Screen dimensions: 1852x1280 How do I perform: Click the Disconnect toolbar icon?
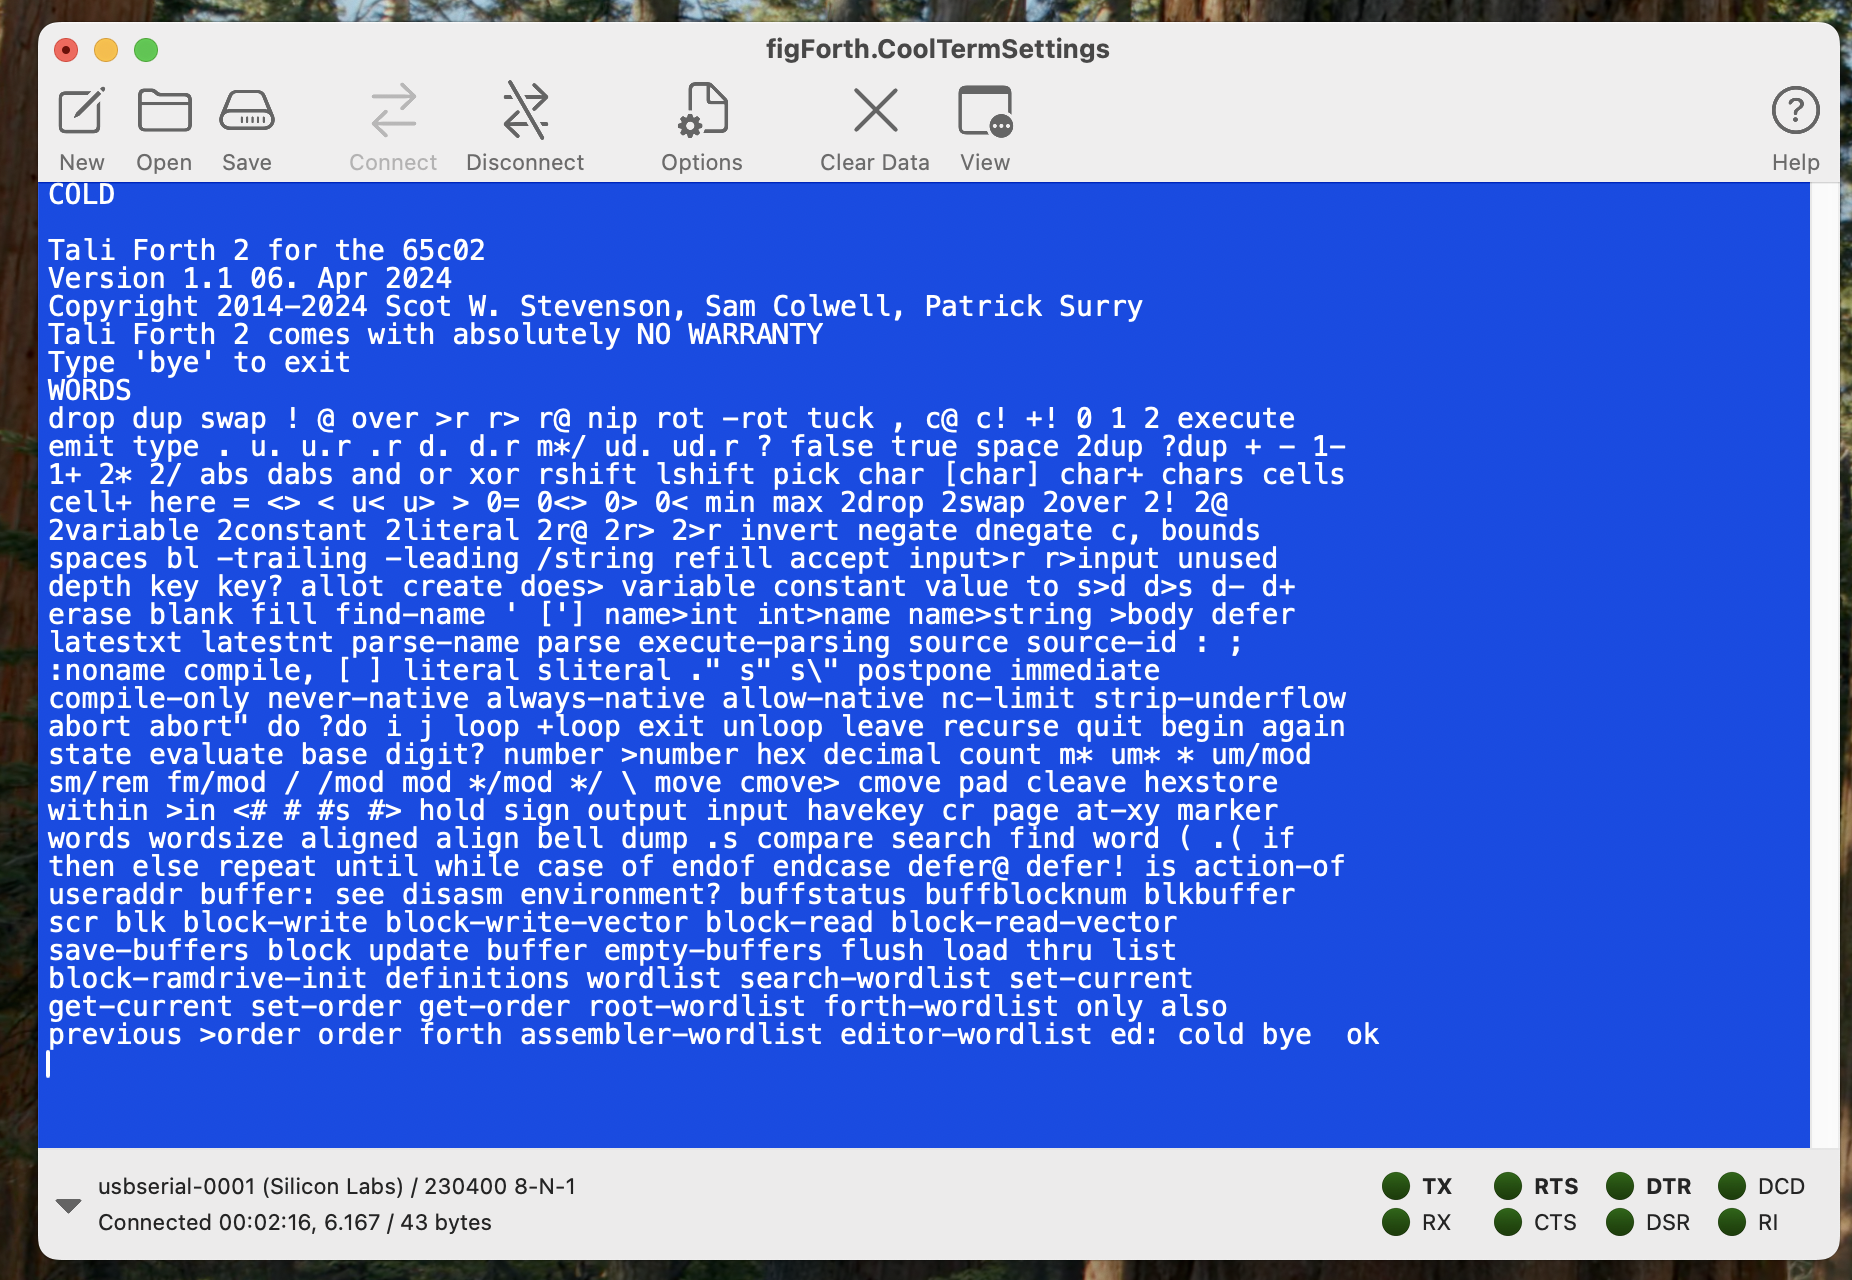pos(525,111)
